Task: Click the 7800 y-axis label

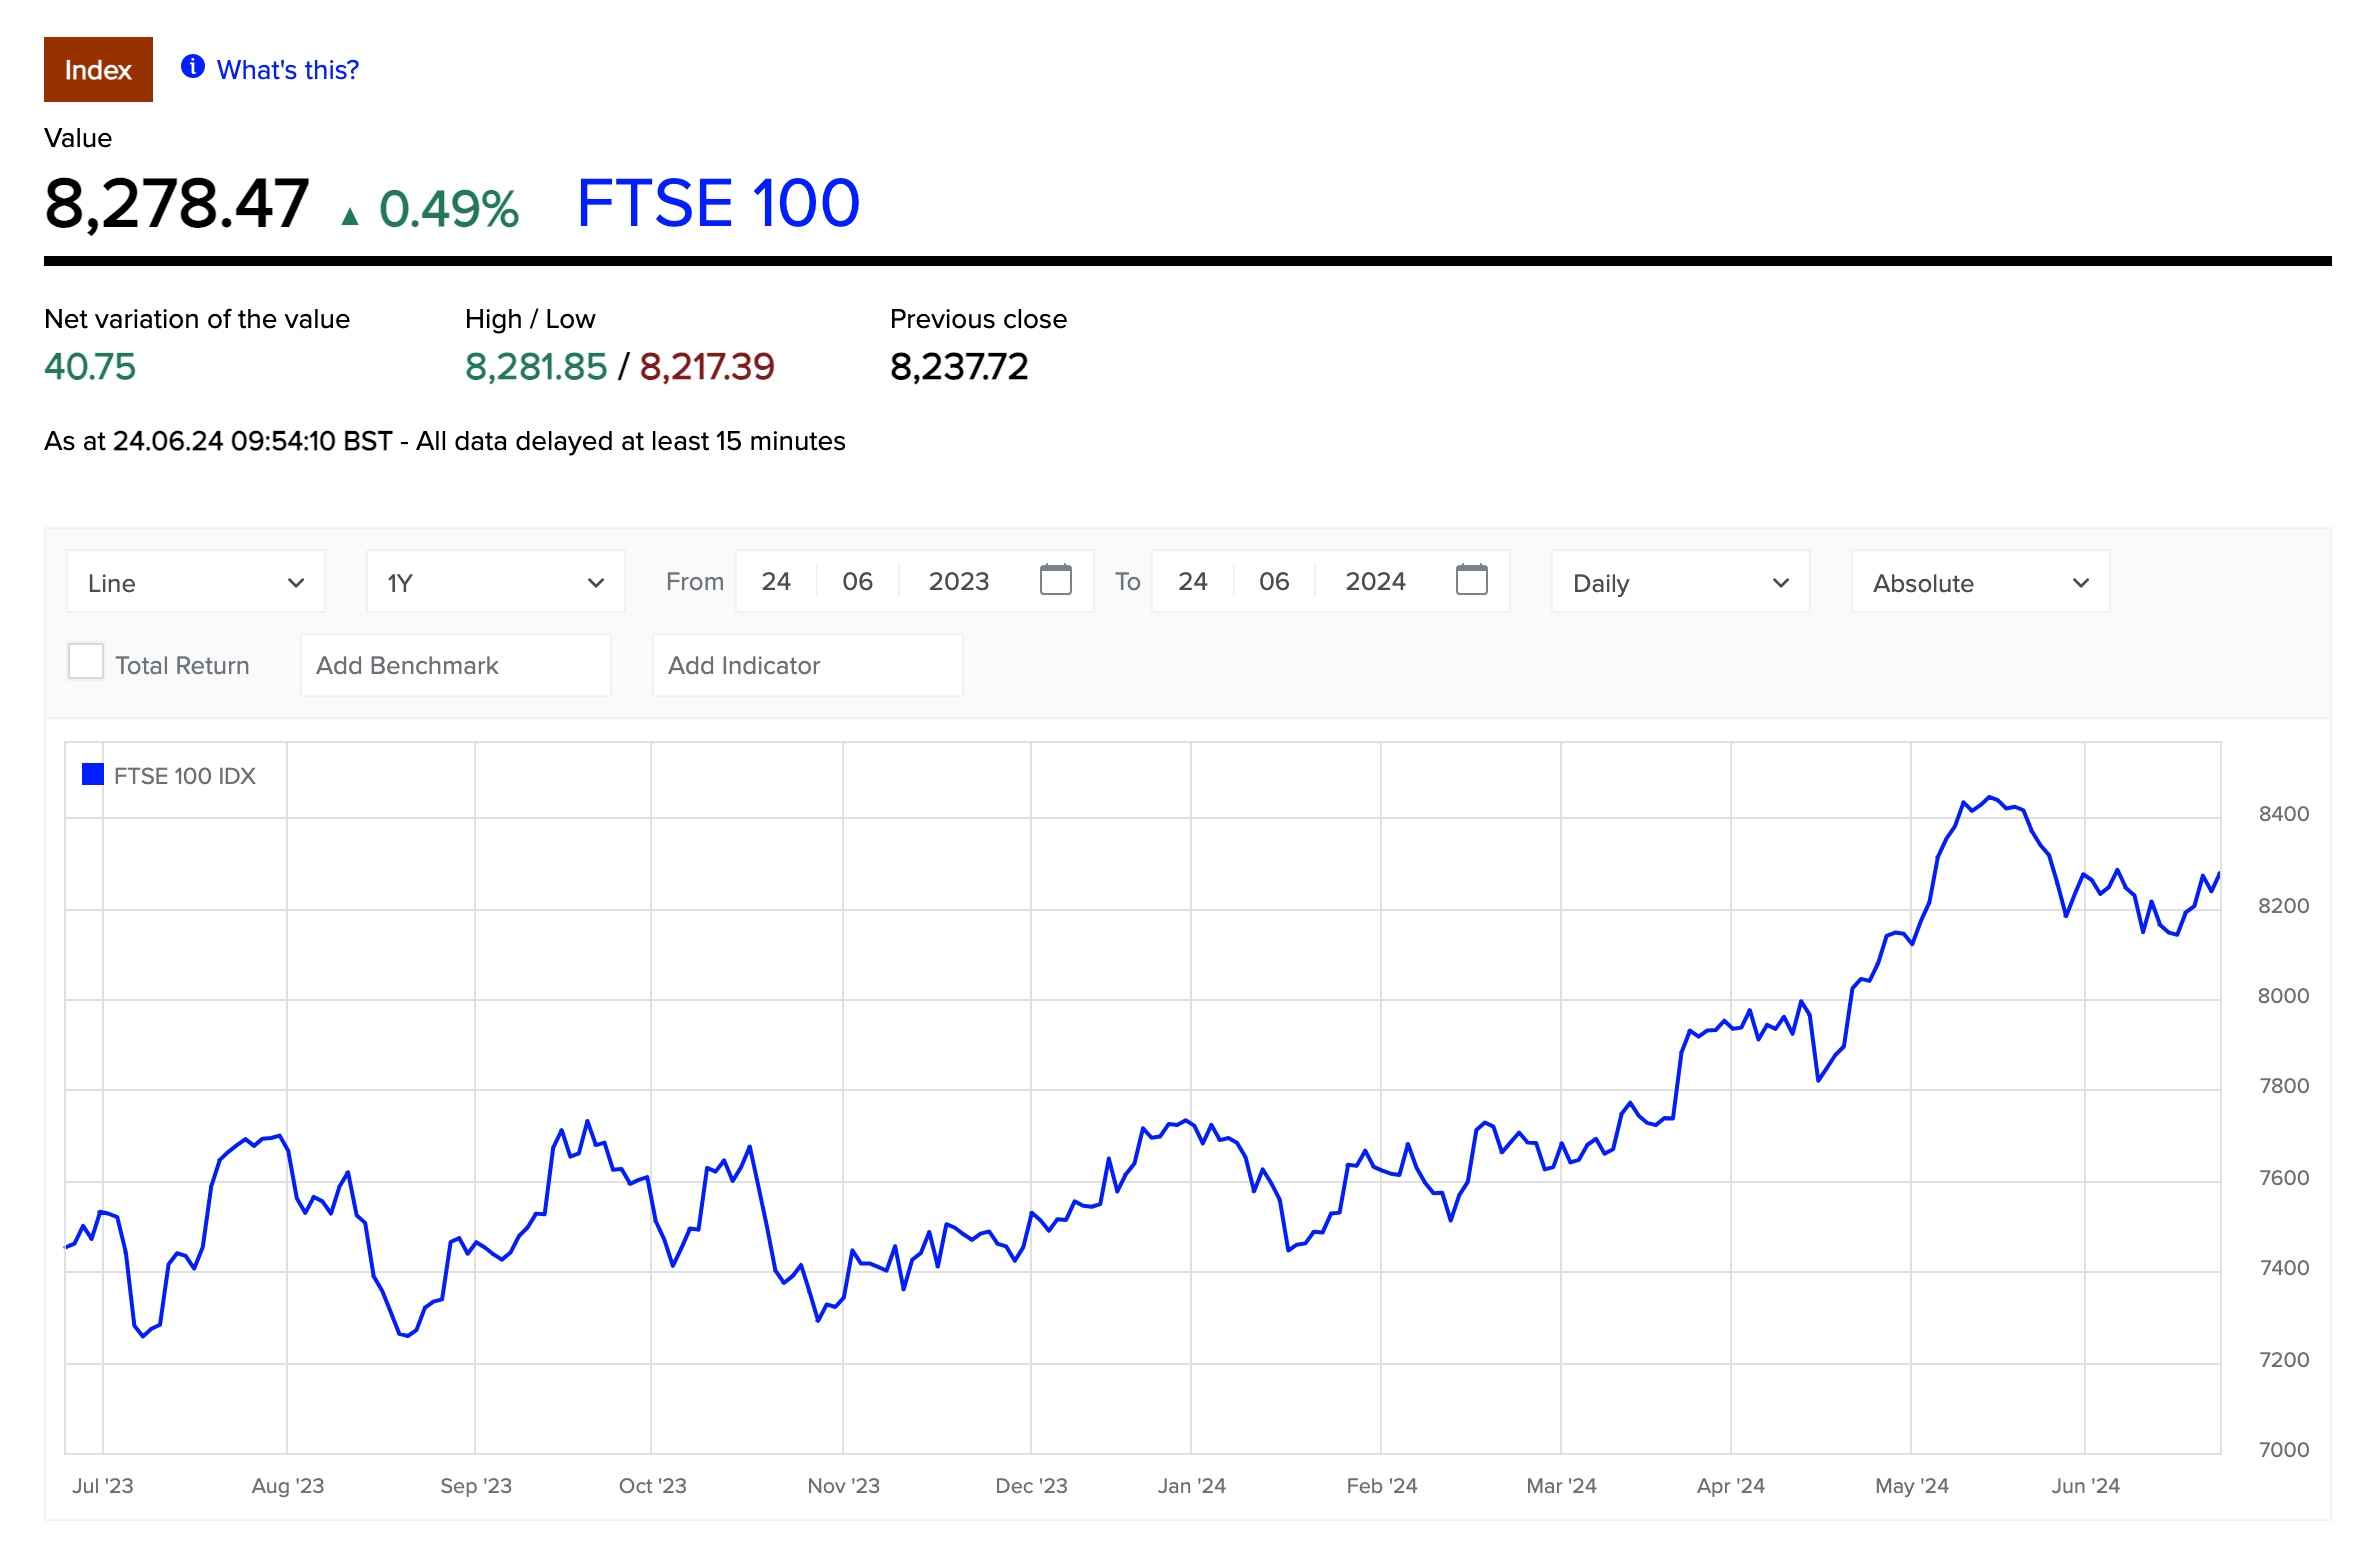Action: coord(2284,1085)
